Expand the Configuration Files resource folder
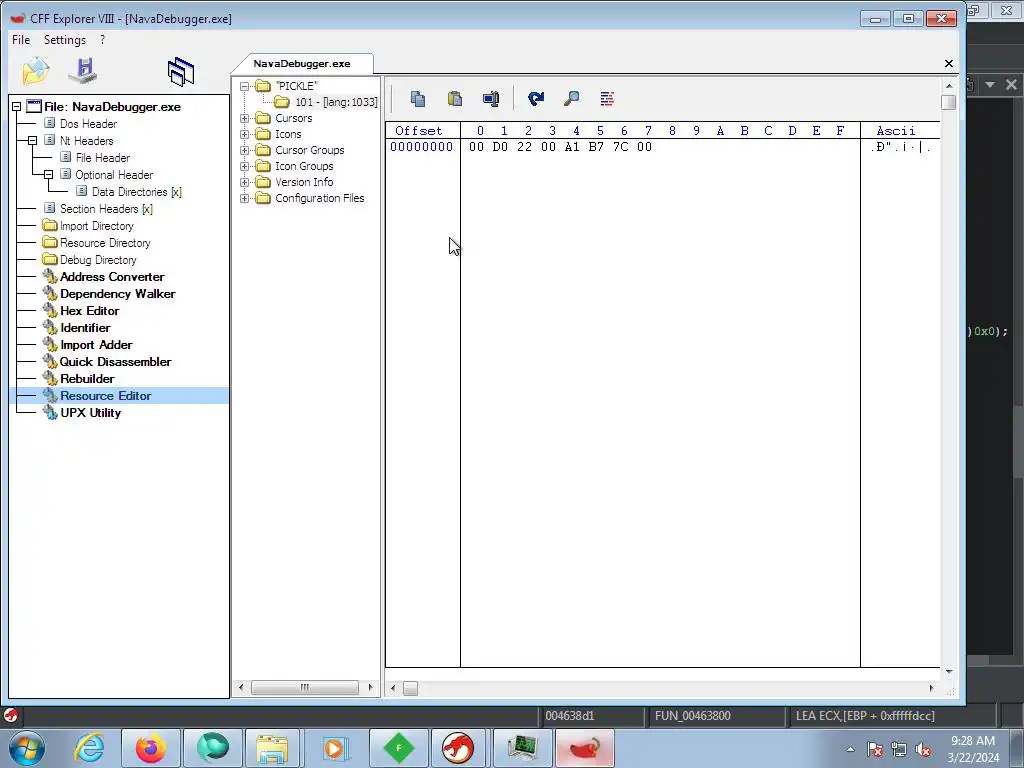 click(x=245, y=199)
